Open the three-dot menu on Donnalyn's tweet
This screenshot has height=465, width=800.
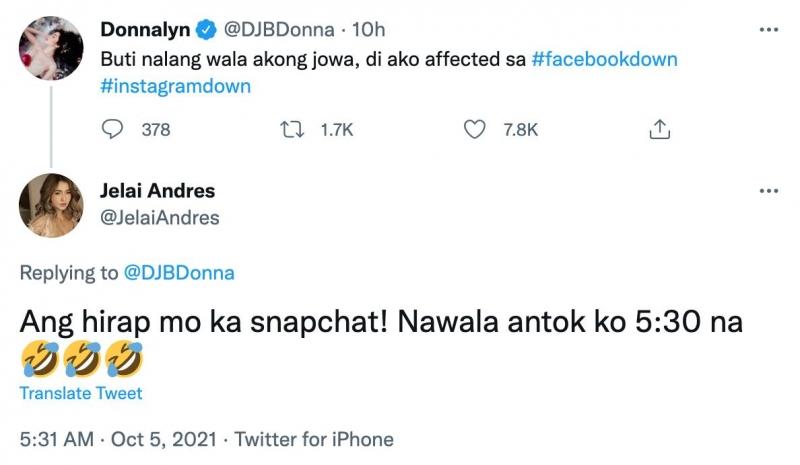[768, 30]
